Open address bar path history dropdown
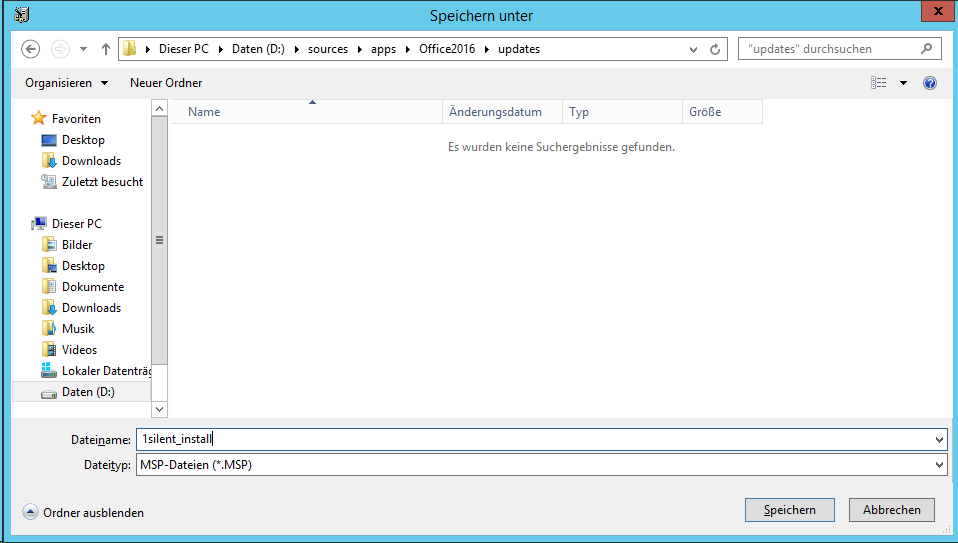The width and height of the screenshot is (958, 543). pos(694,49)
